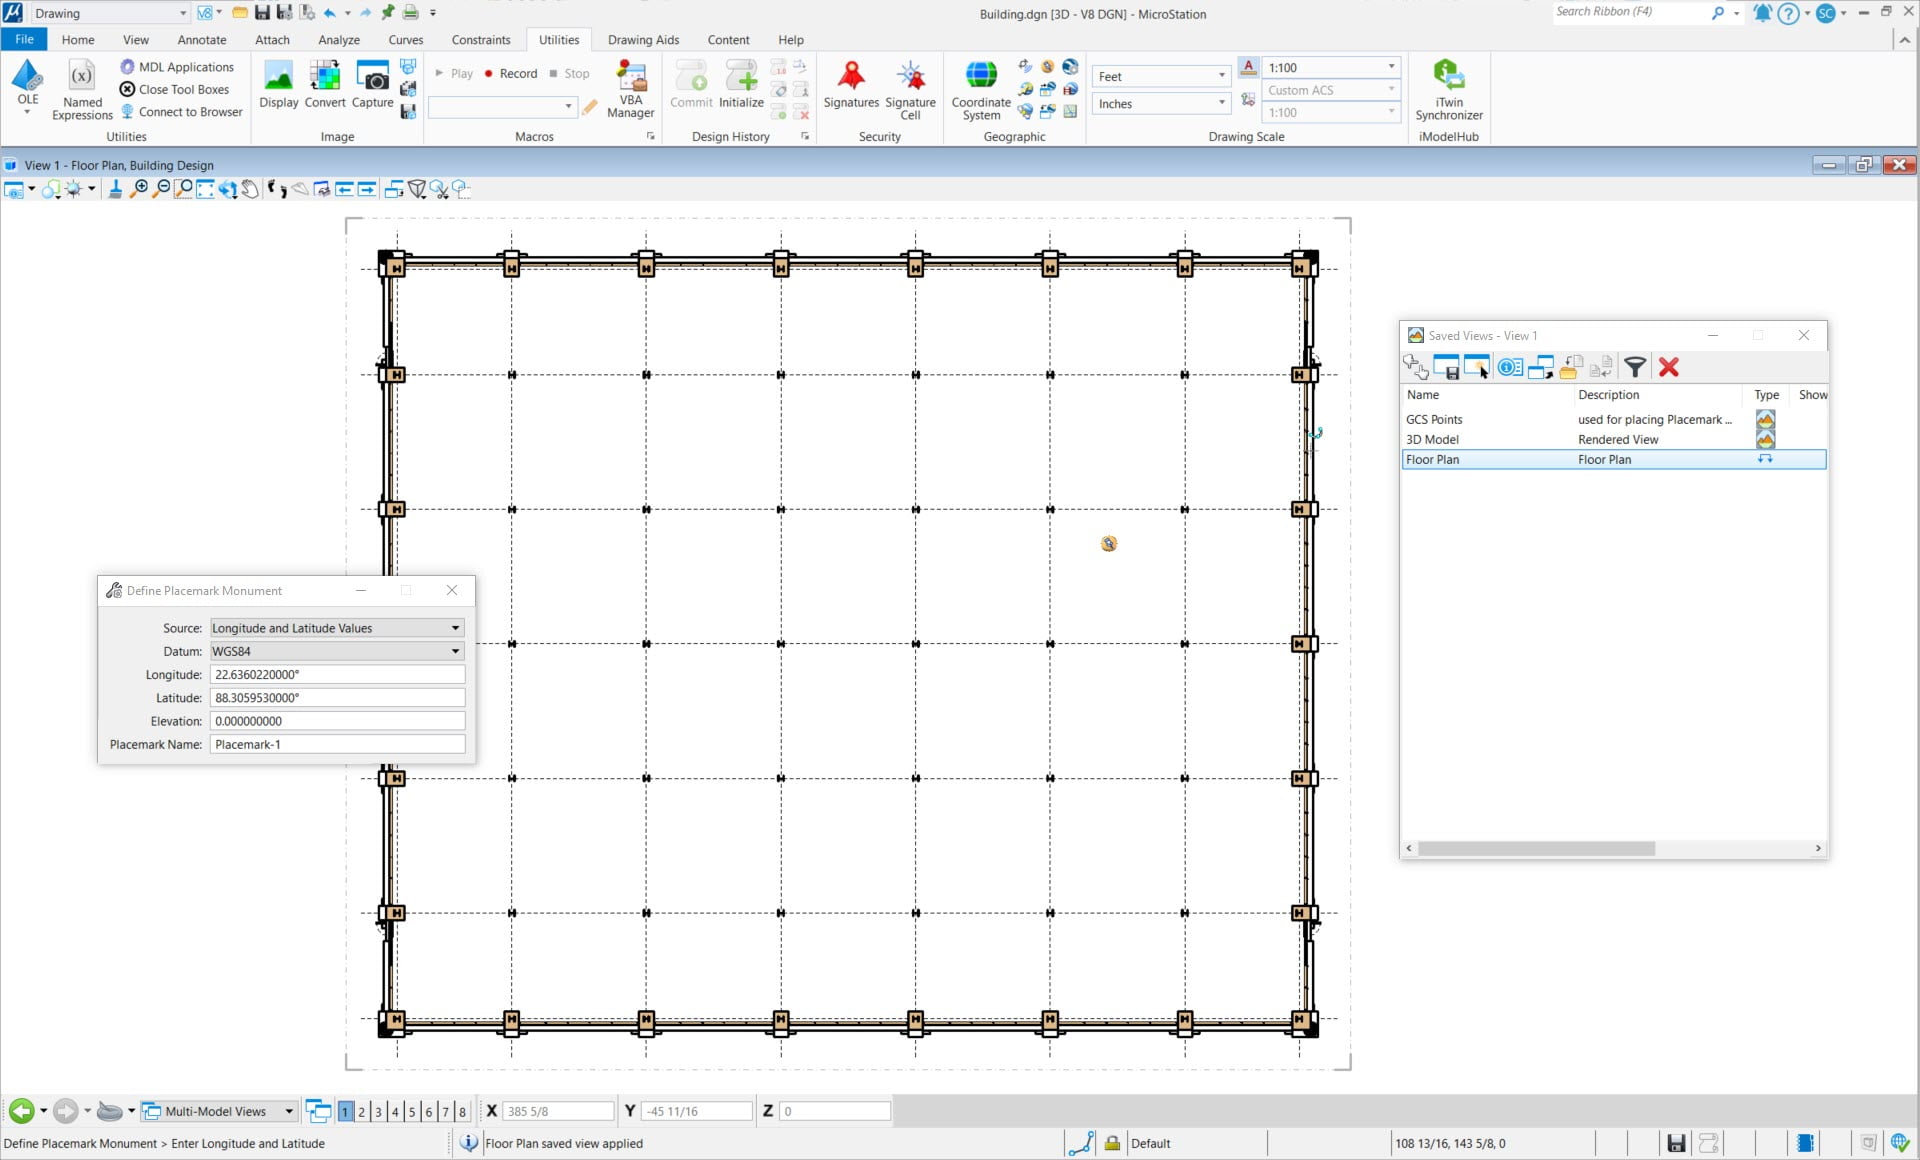
Task: Click the Record macro button
Action: coord(510,74)
